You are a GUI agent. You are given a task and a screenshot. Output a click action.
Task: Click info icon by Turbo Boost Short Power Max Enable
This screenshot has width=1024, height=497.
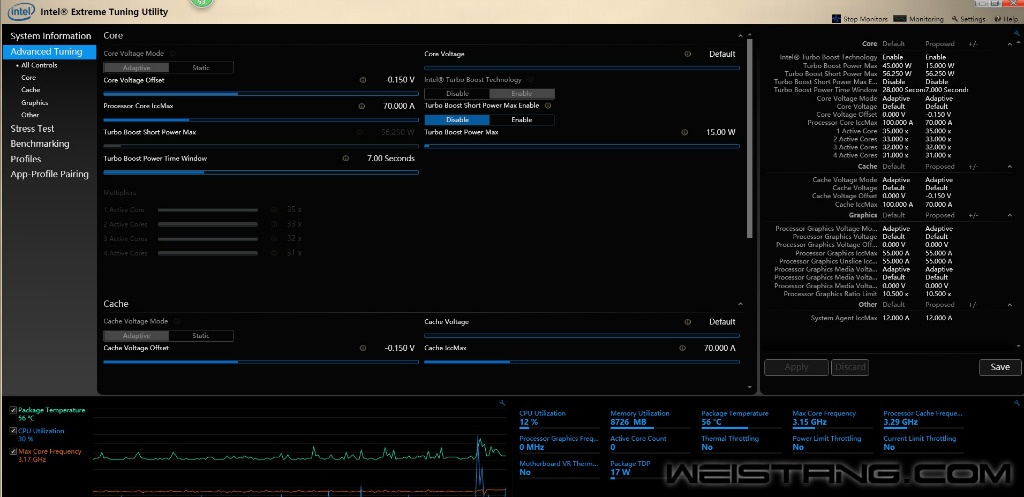point(548,105)
